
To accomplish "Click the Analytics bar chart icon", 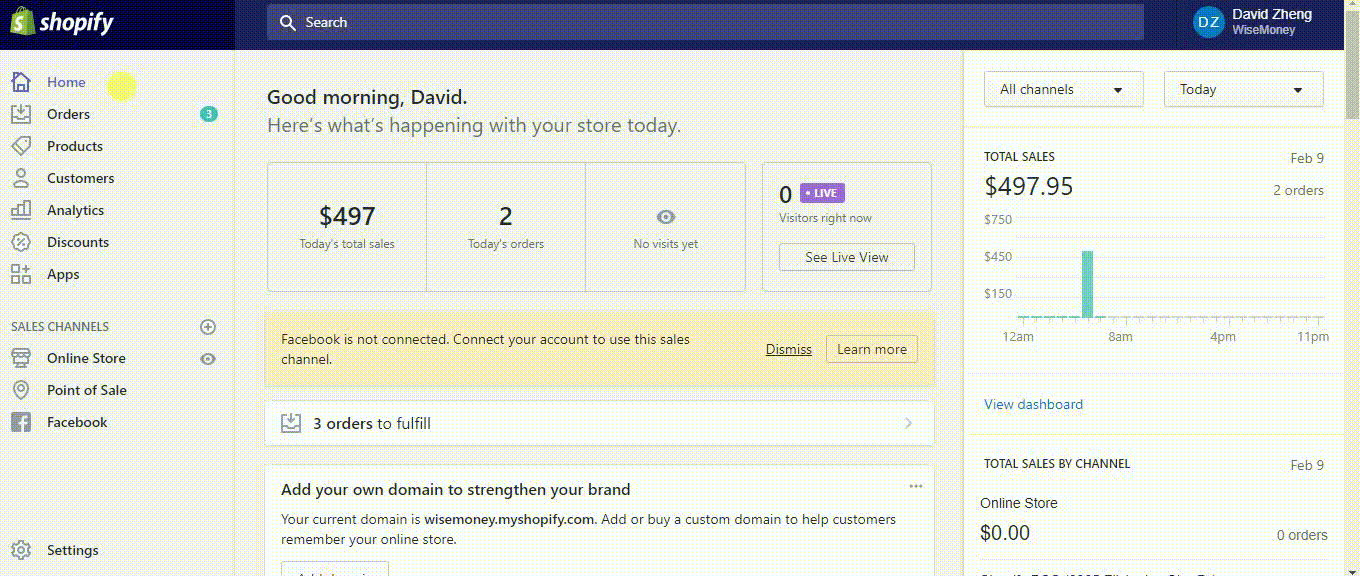I will [x=20, y=210].
